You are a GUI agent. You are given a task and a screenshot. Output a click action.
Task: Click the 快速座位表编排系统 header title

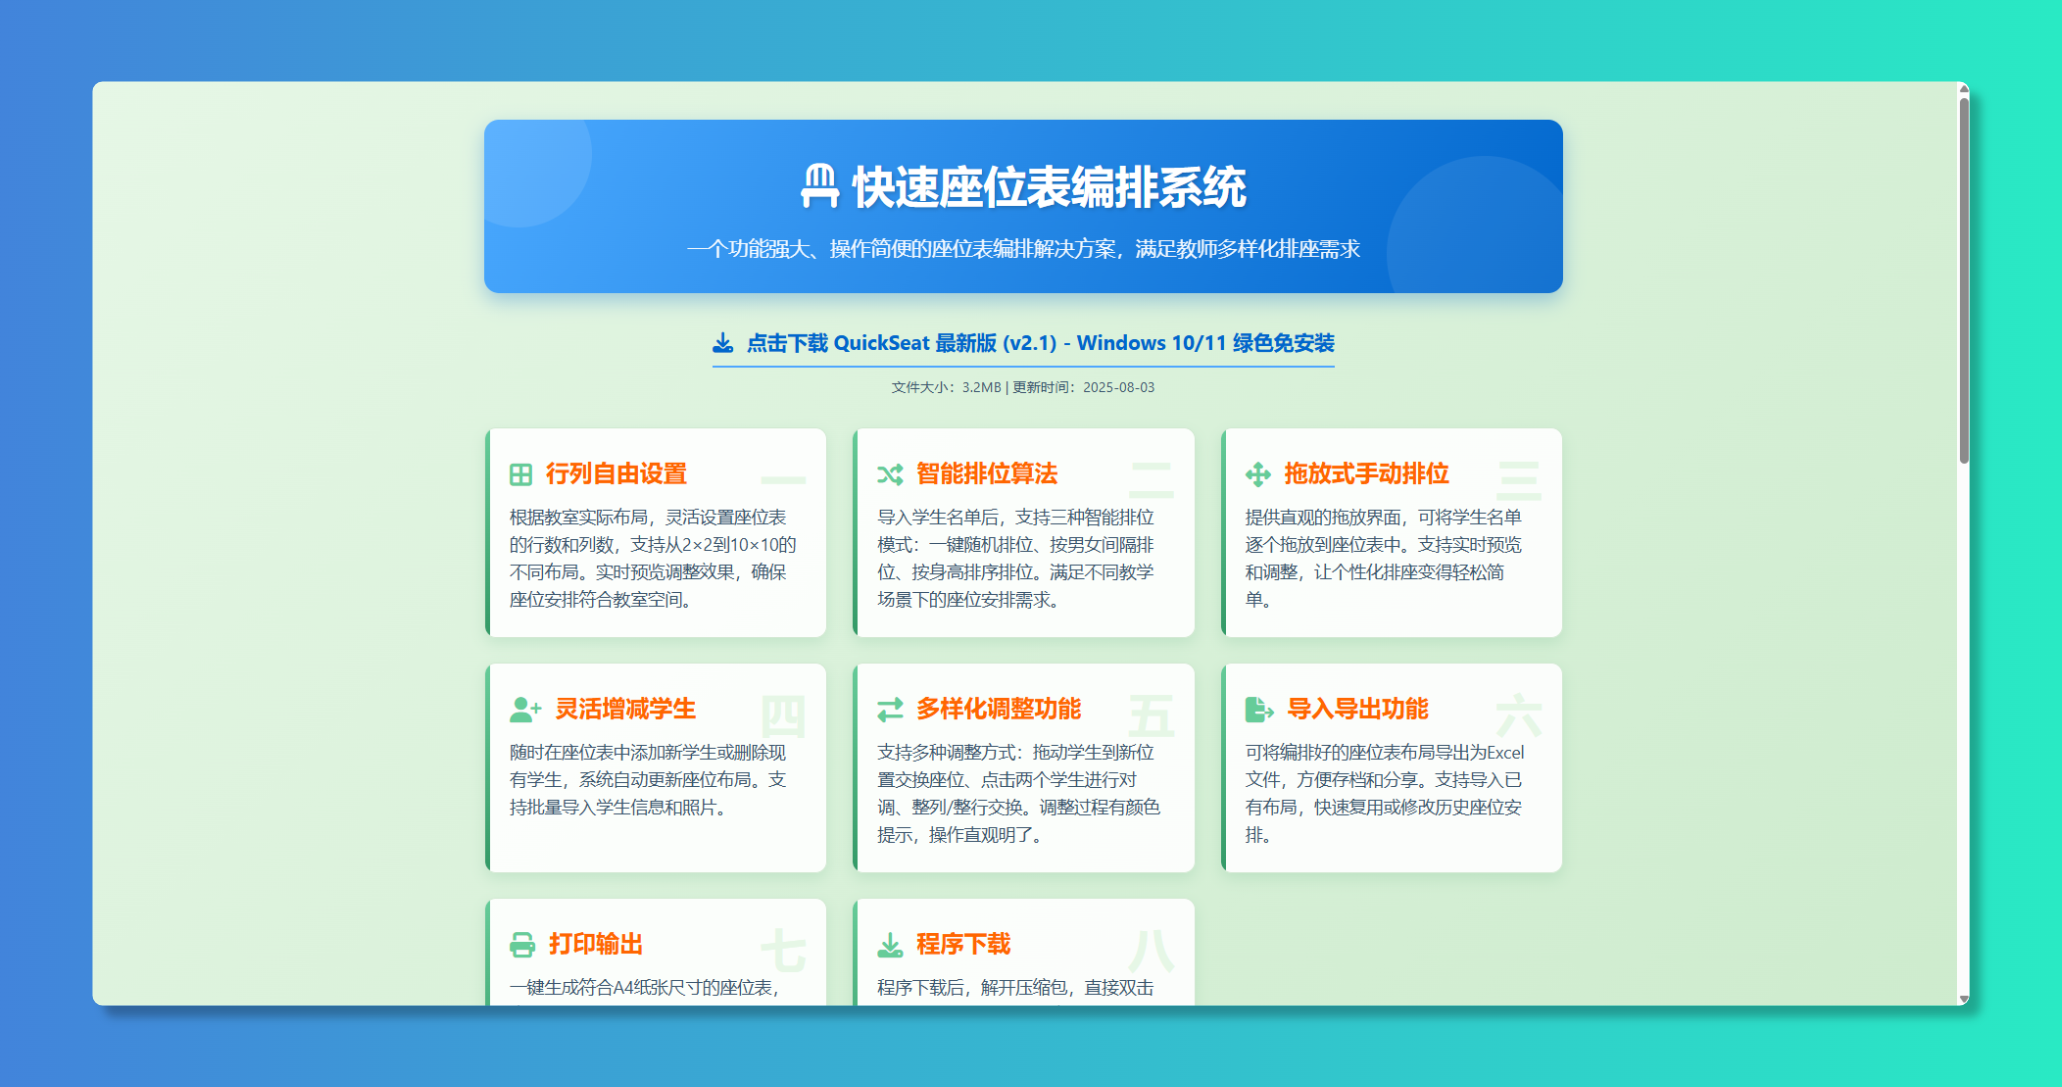1048,187
